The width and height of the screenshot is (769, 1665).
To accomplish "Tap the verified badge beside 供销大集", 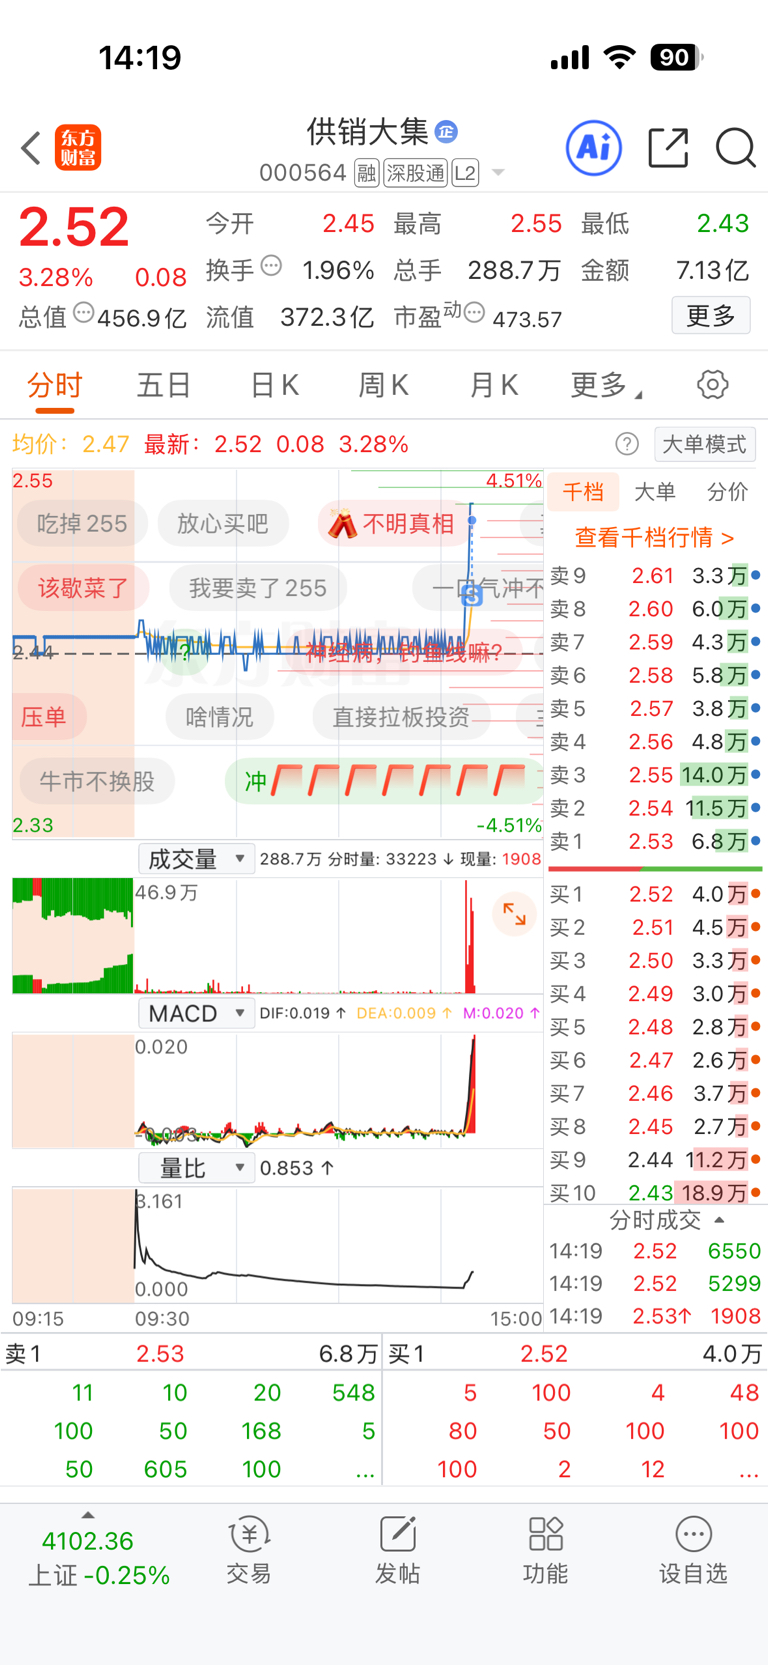I will coord(446,131).
